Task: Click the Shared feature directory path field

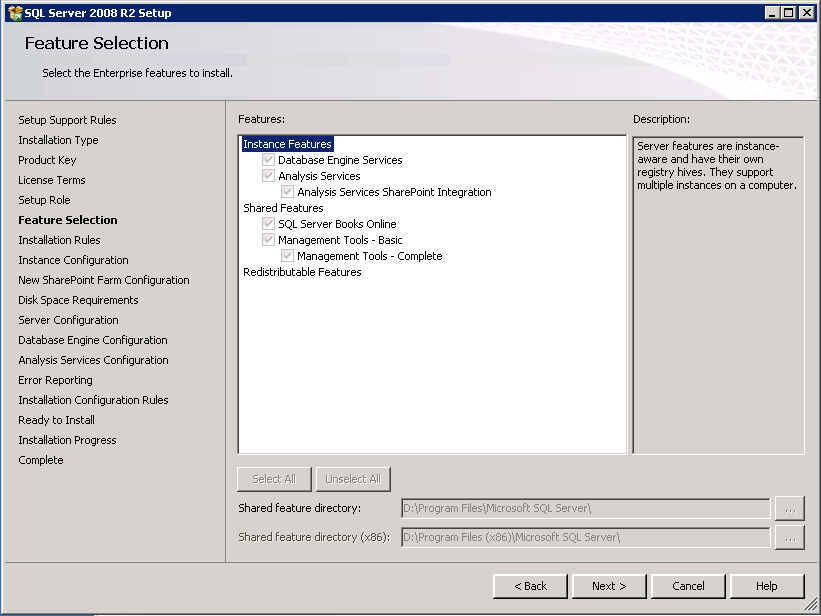Action: coord(586,508)
